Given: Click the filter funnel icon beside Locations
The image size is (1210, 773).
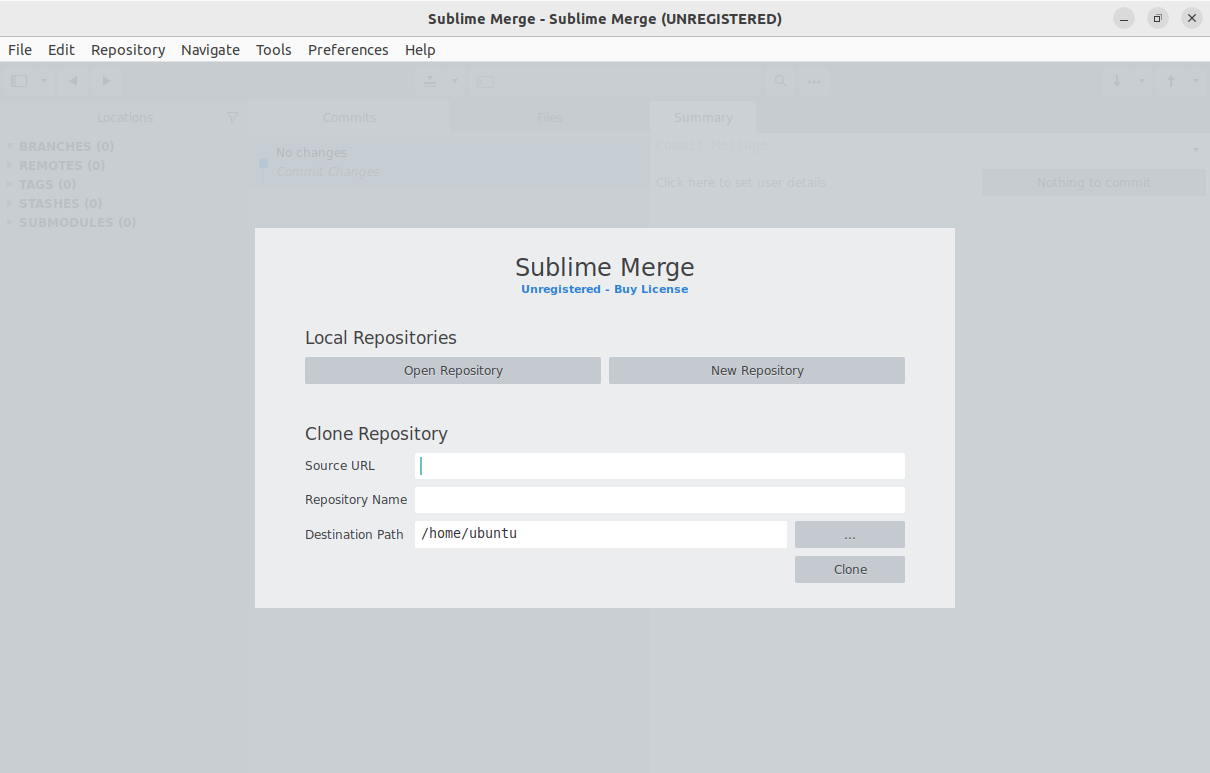Looking at the screenshot, I should 233,118.
